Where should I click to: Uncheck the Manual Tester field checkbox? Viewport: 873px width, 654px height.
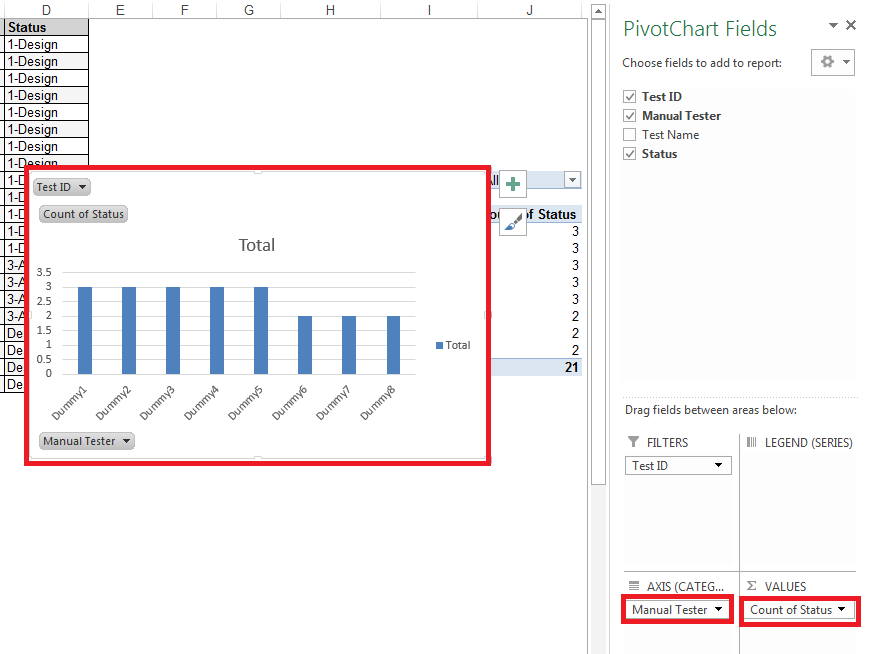(x=629, y=116)
